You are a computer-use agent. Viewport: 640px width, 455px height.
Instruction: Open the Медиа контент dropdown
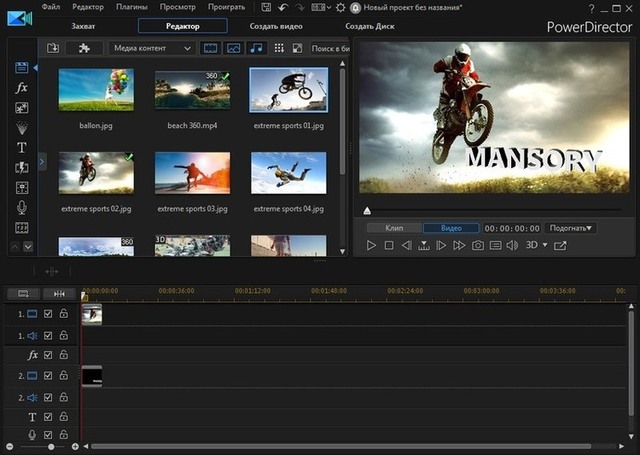[x=151, y=48]
